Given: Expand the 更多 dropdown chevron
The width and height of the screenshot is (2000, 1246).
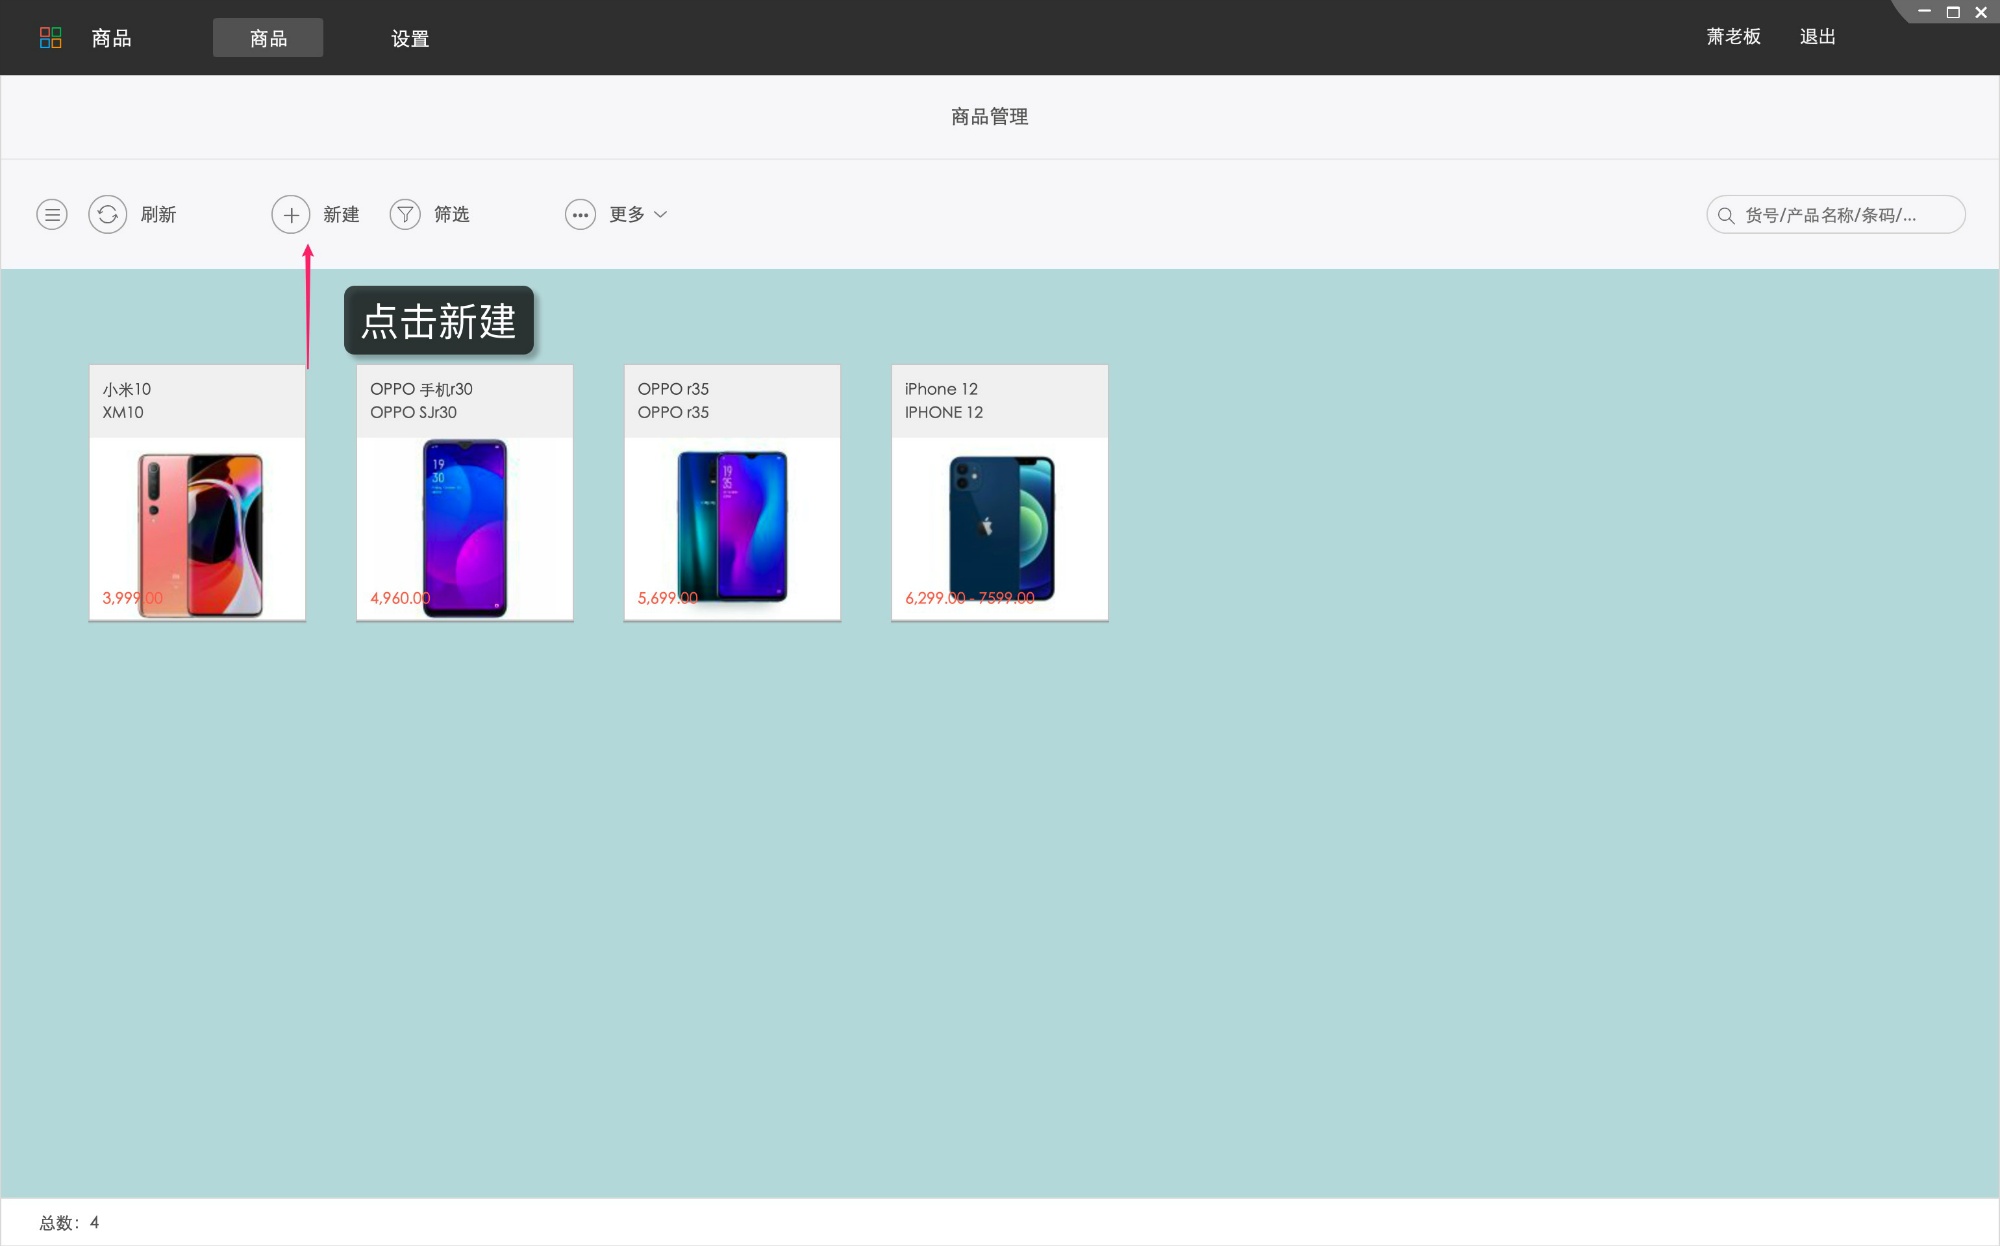Looking at the screenshot, I should pyautogui.click(x=660, y=215).
